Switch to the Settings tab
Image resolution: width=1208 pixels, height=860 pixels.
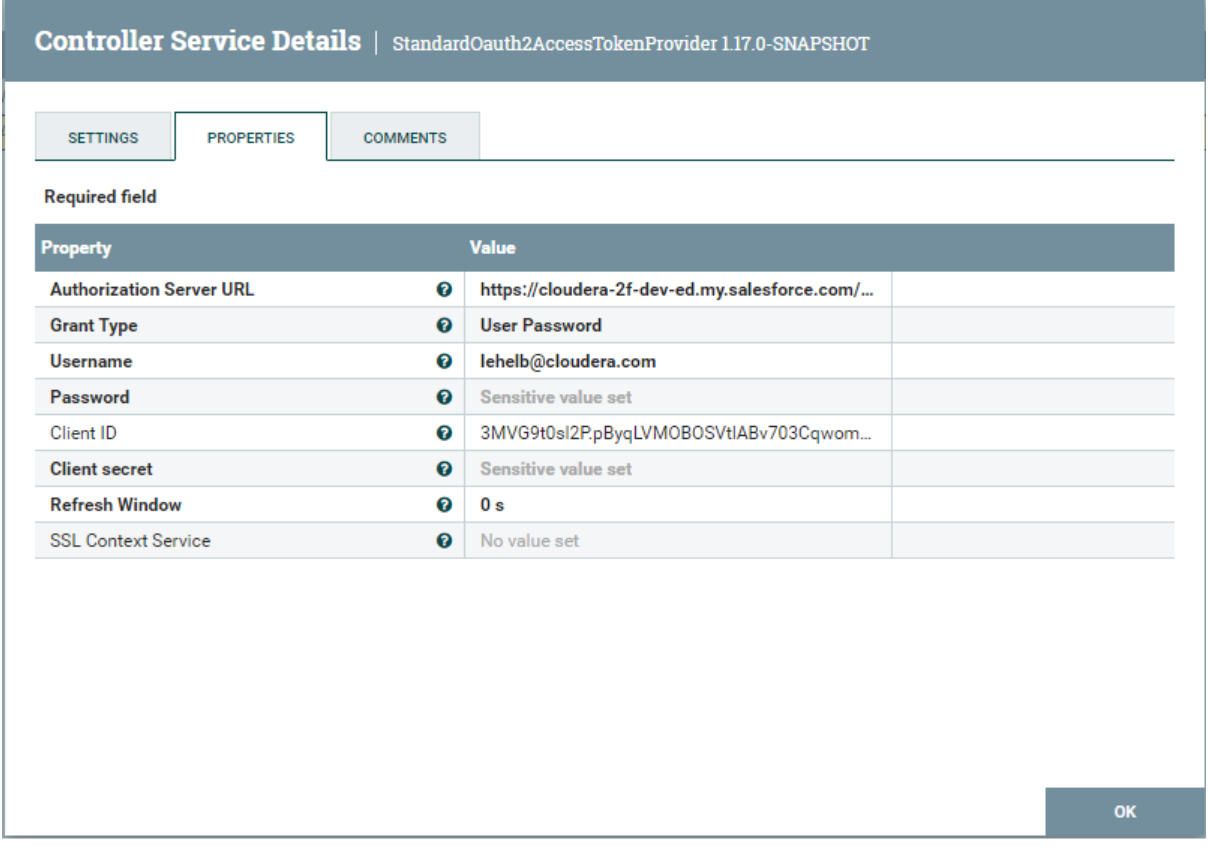click(103, 138)
